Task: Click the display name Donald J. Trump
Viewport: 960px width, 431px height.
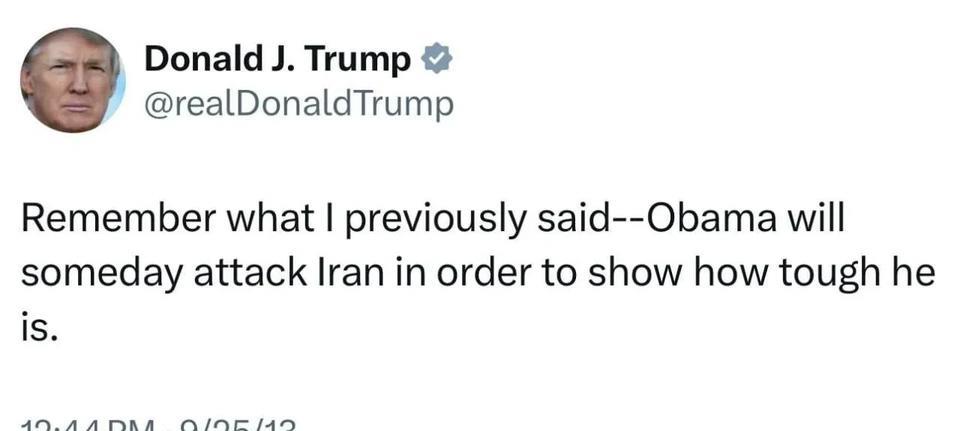Action: [277, 60]
